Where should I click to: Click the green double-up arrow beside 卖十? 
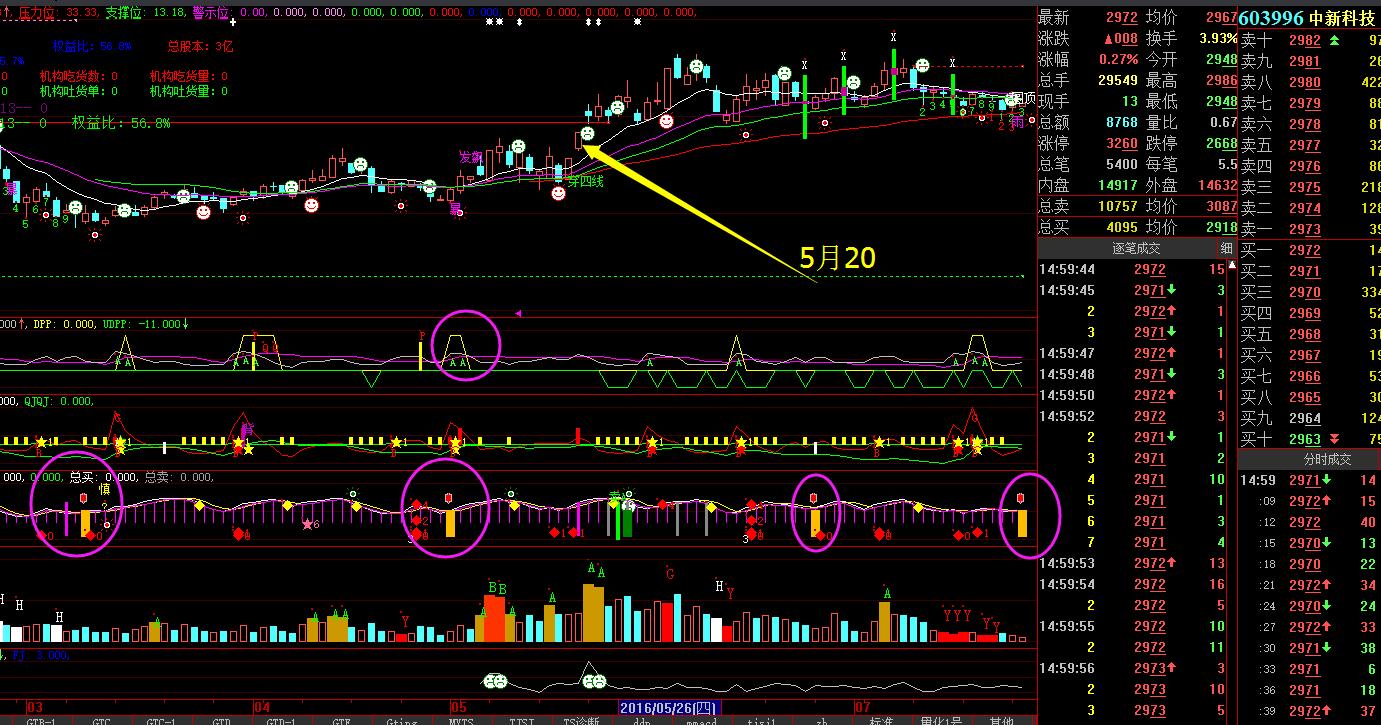click(1334, 41)
